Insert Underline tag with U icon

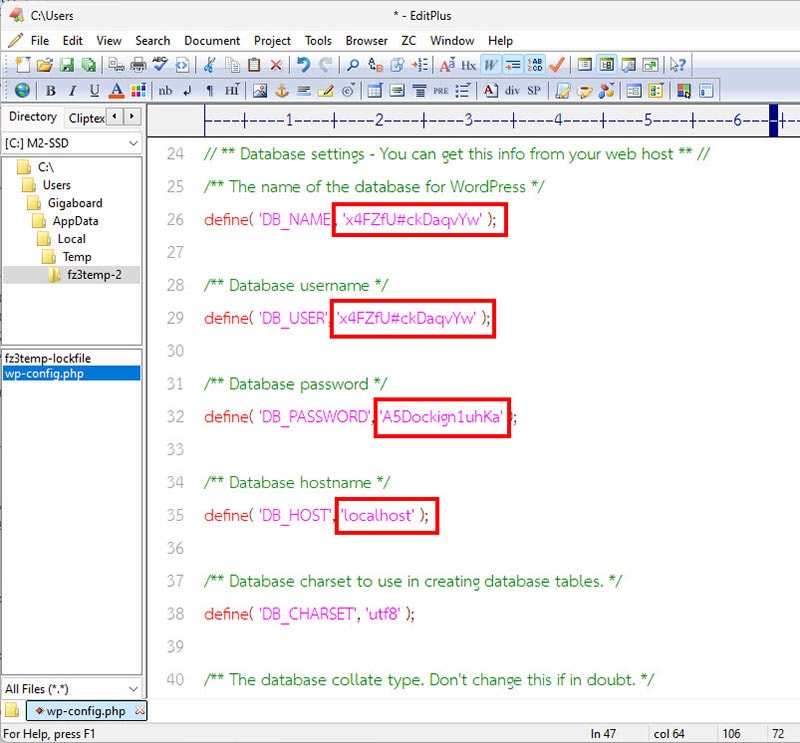[94, 90]
